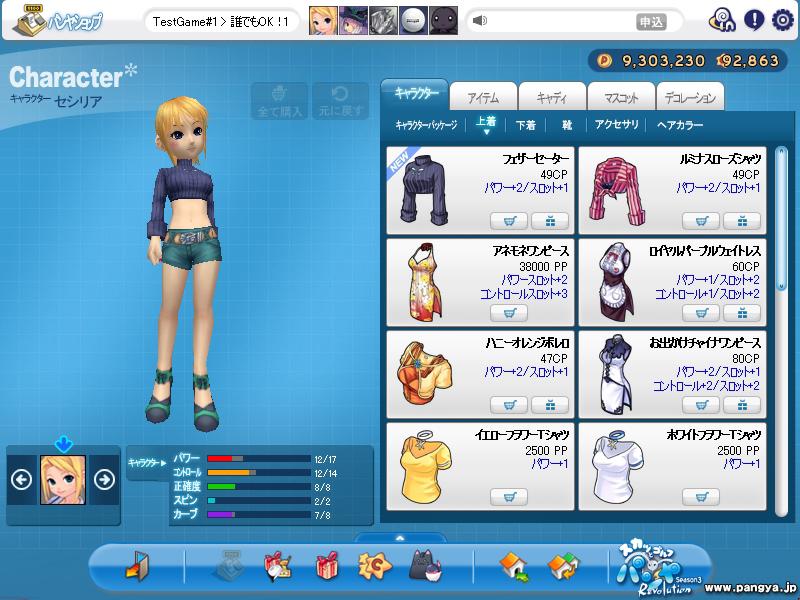Add ホワイトフラワーTシャツ to cart
This screenshot has height=600, width=800.
click(x=701, y=496)
